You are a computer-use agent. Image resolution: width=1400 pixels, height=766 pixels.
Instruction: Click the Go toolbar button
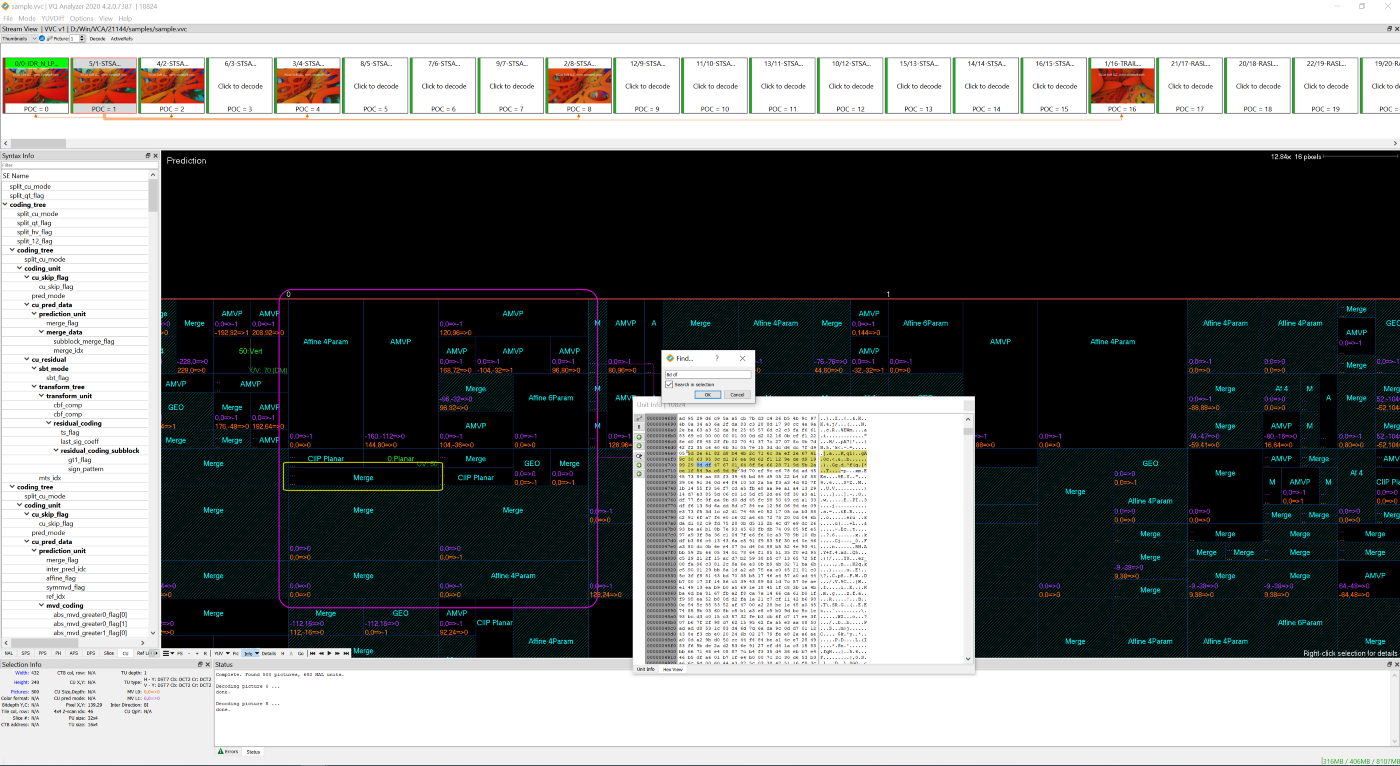[300, 653]
